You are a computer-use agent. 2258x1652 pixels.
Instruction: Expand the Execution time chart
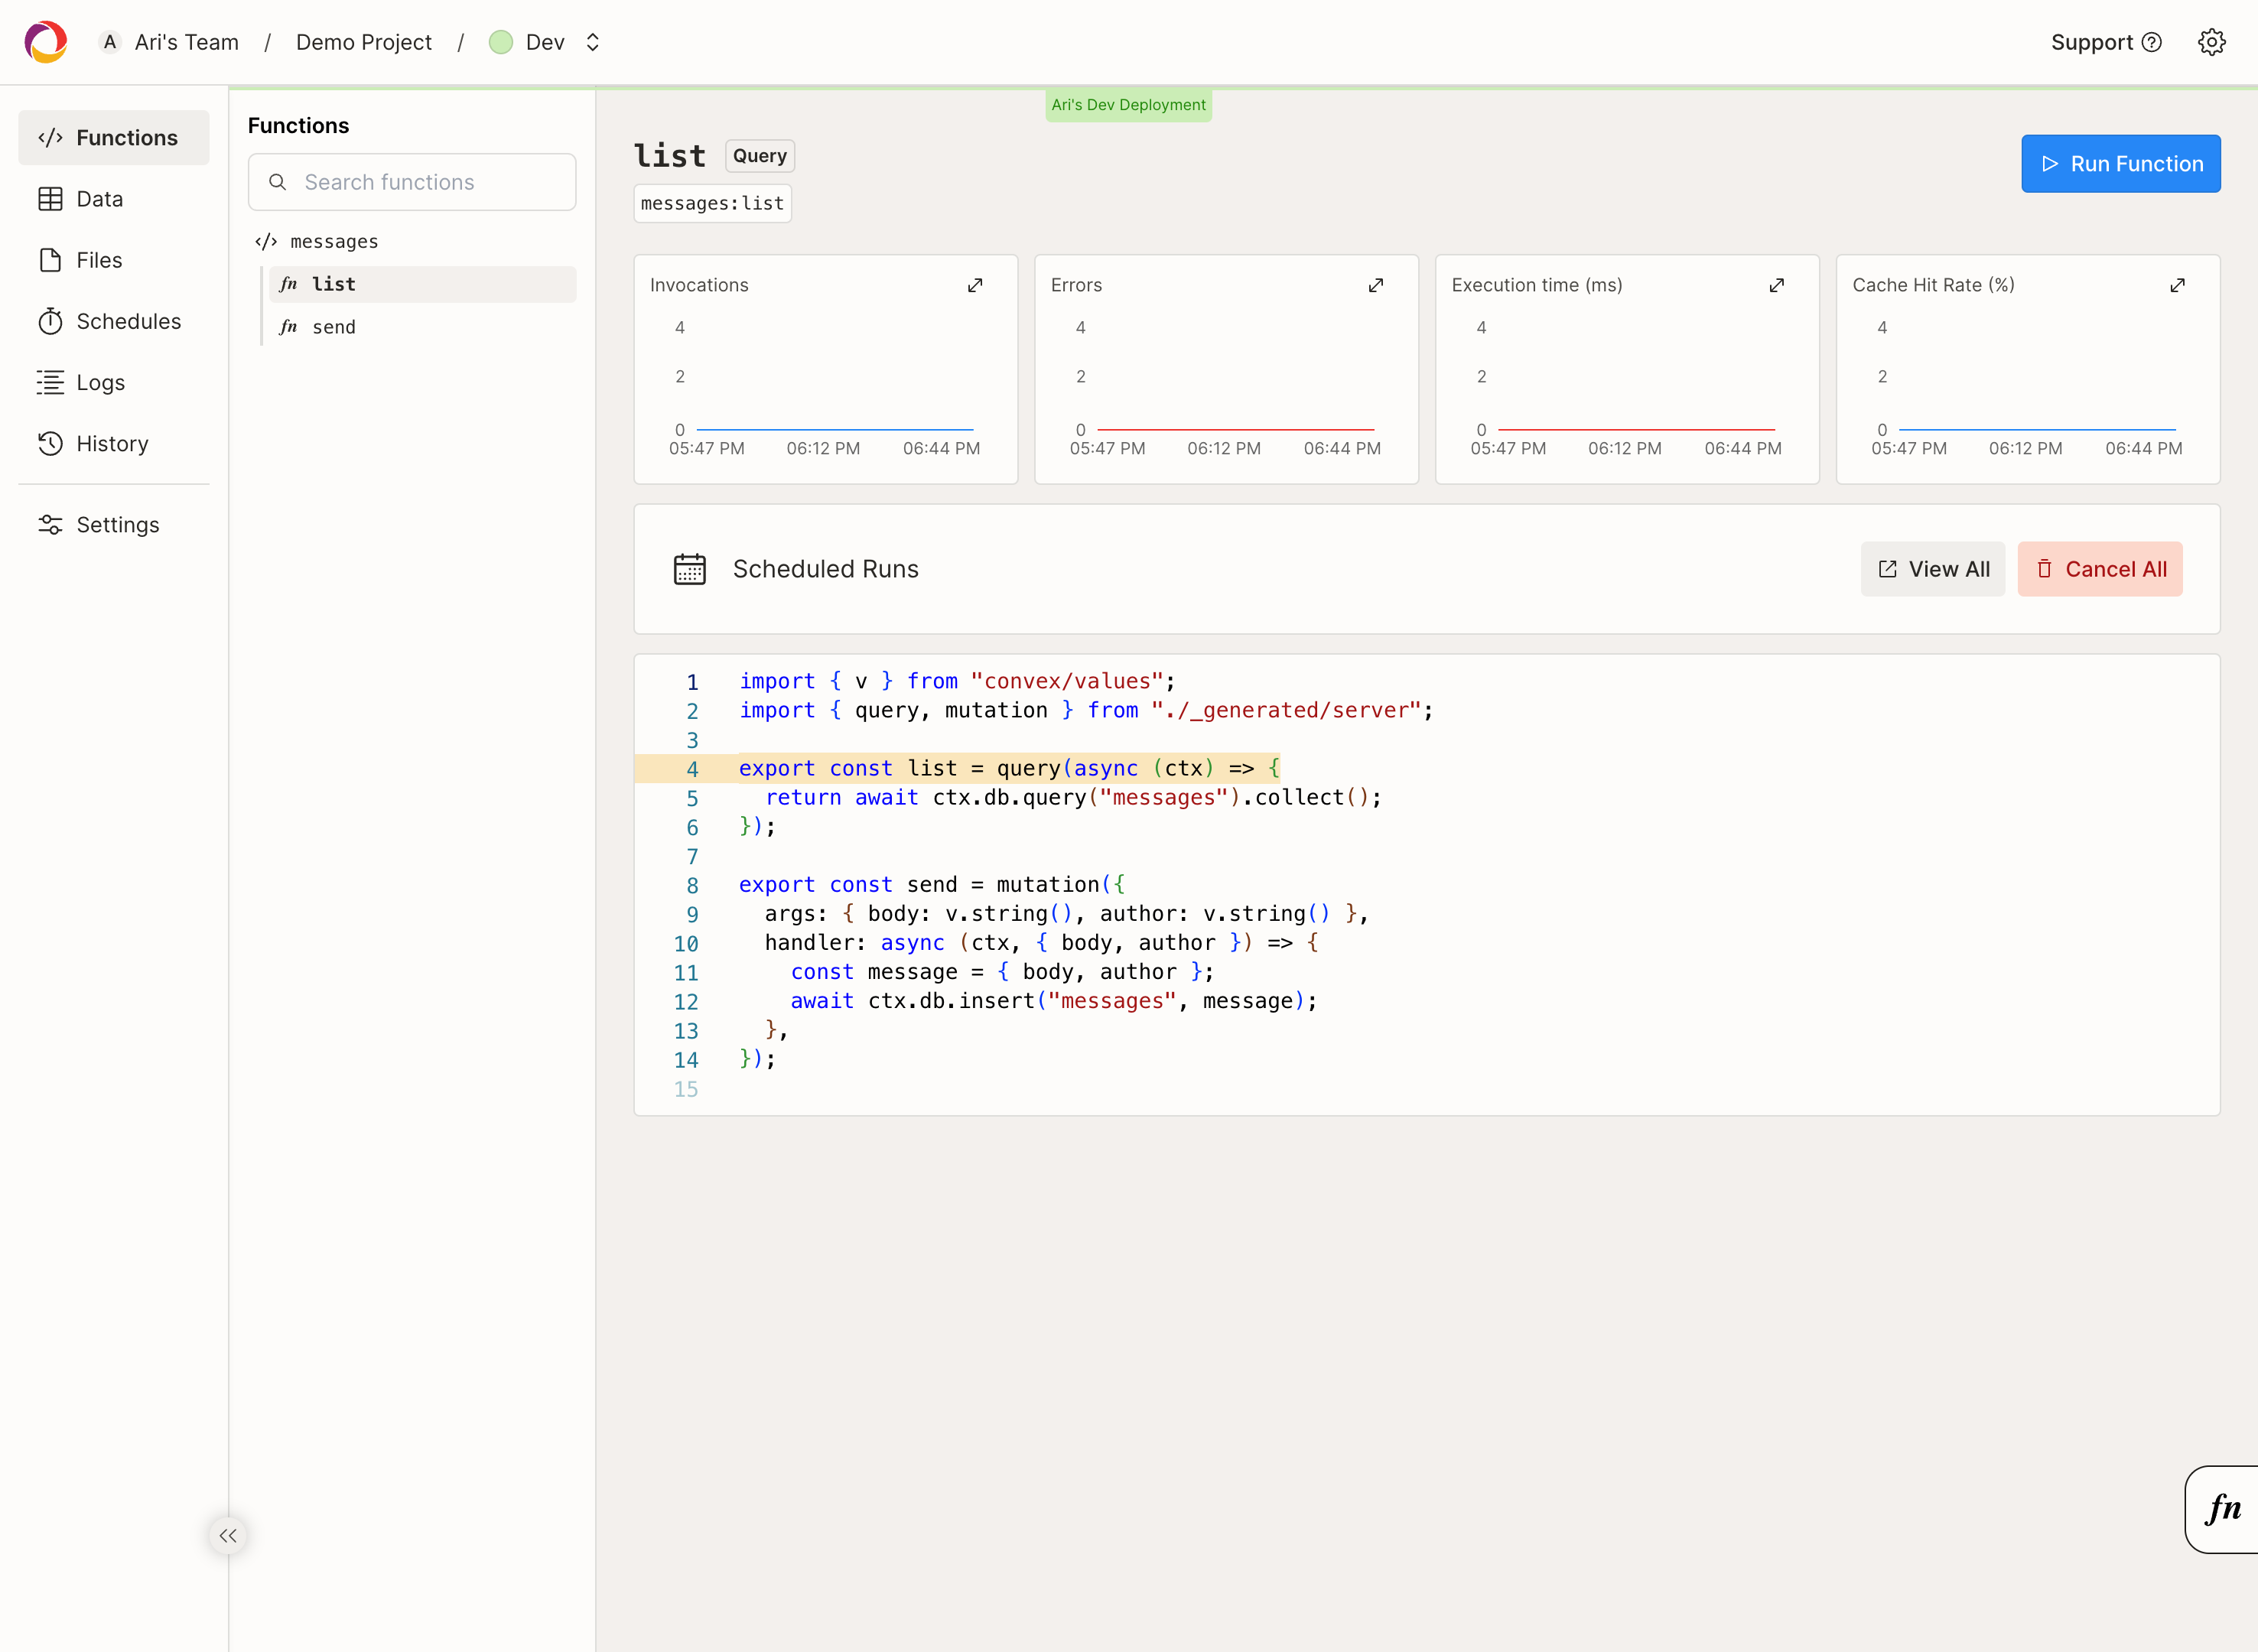tap(1777, 285)
